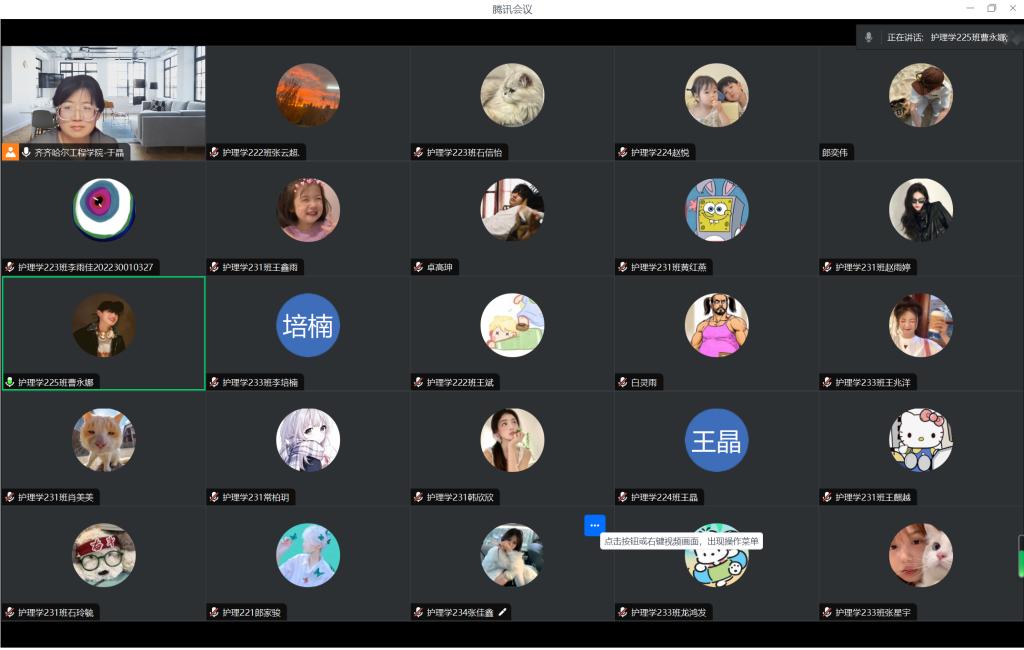Click the muted mic icon next to 卓高坤

[418, 267]
